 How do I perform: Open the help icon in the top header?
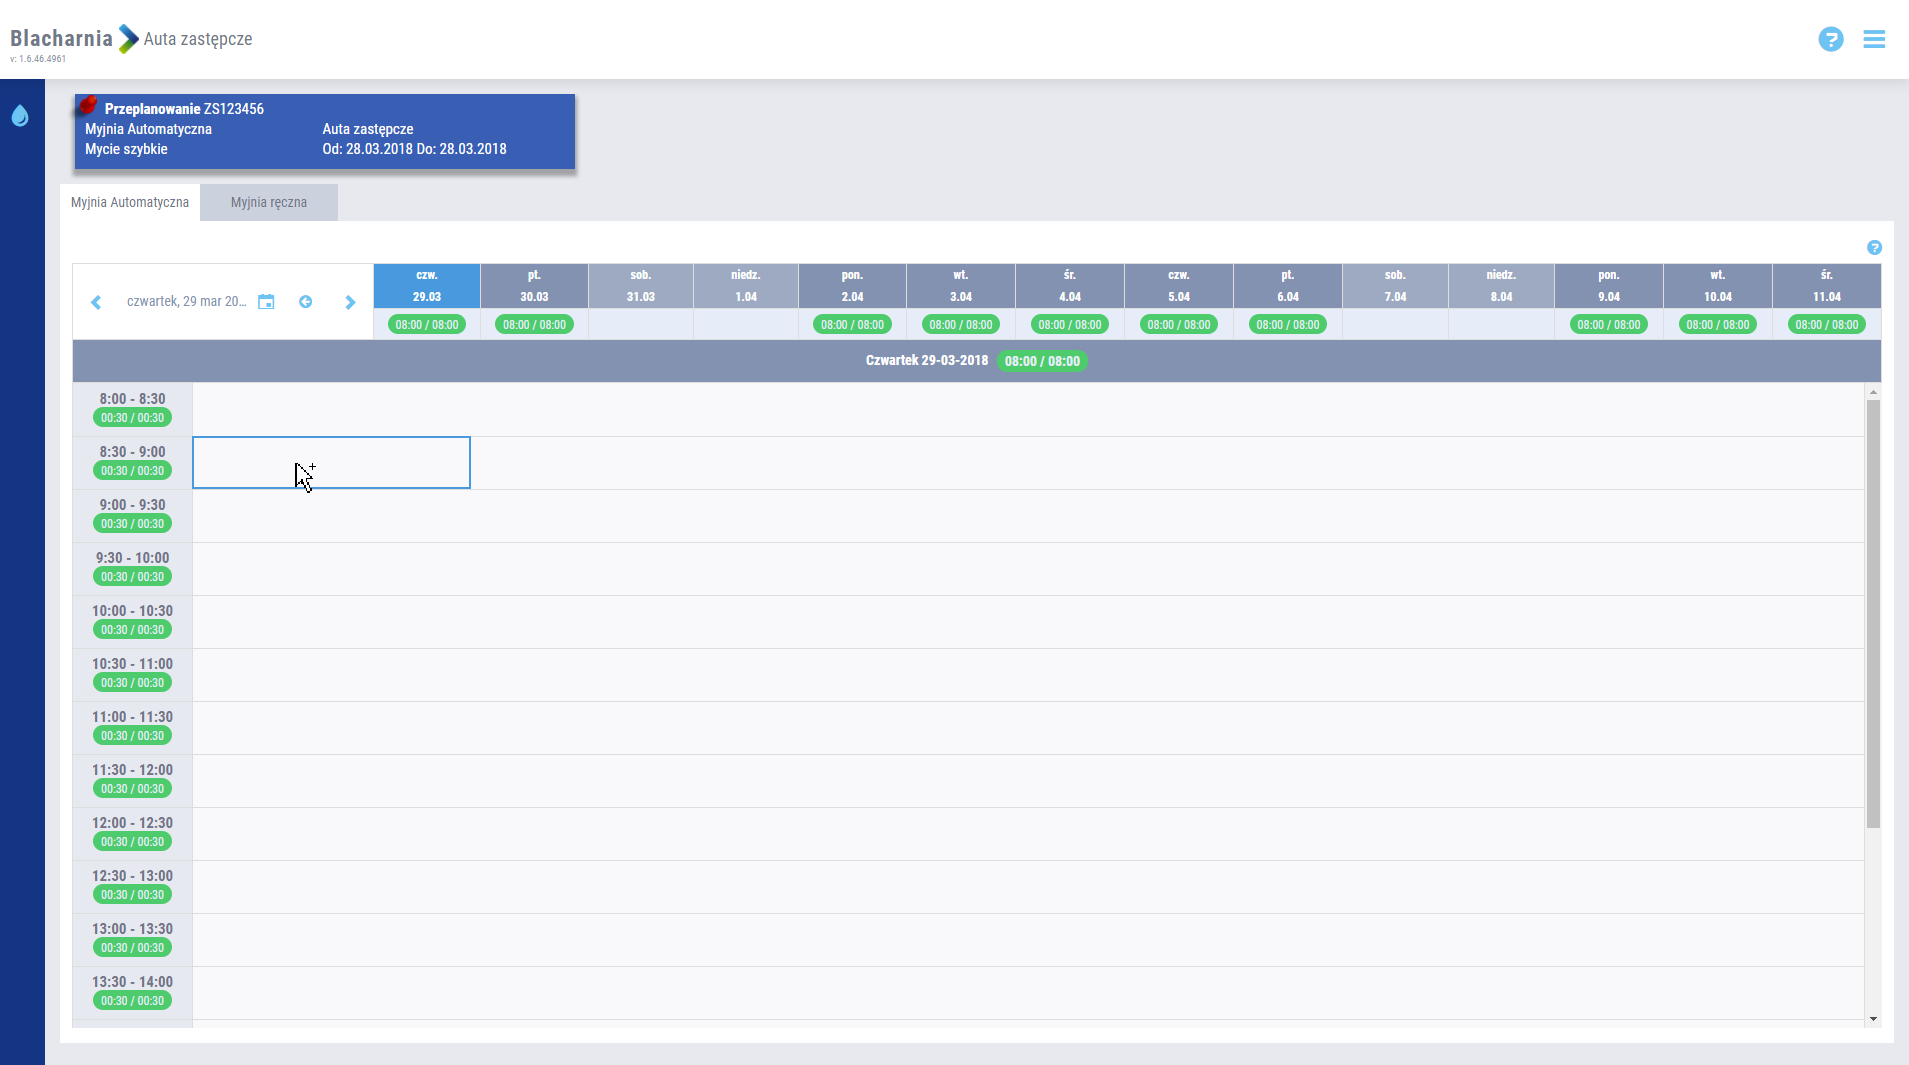point(1830,39)
